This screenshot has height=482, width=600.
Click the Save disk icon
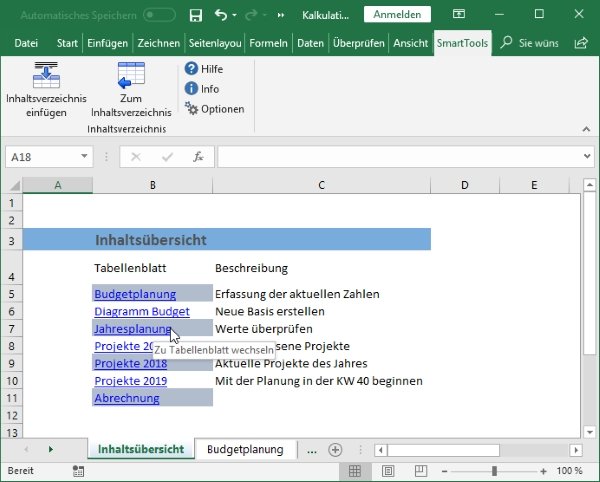point(195,15)
